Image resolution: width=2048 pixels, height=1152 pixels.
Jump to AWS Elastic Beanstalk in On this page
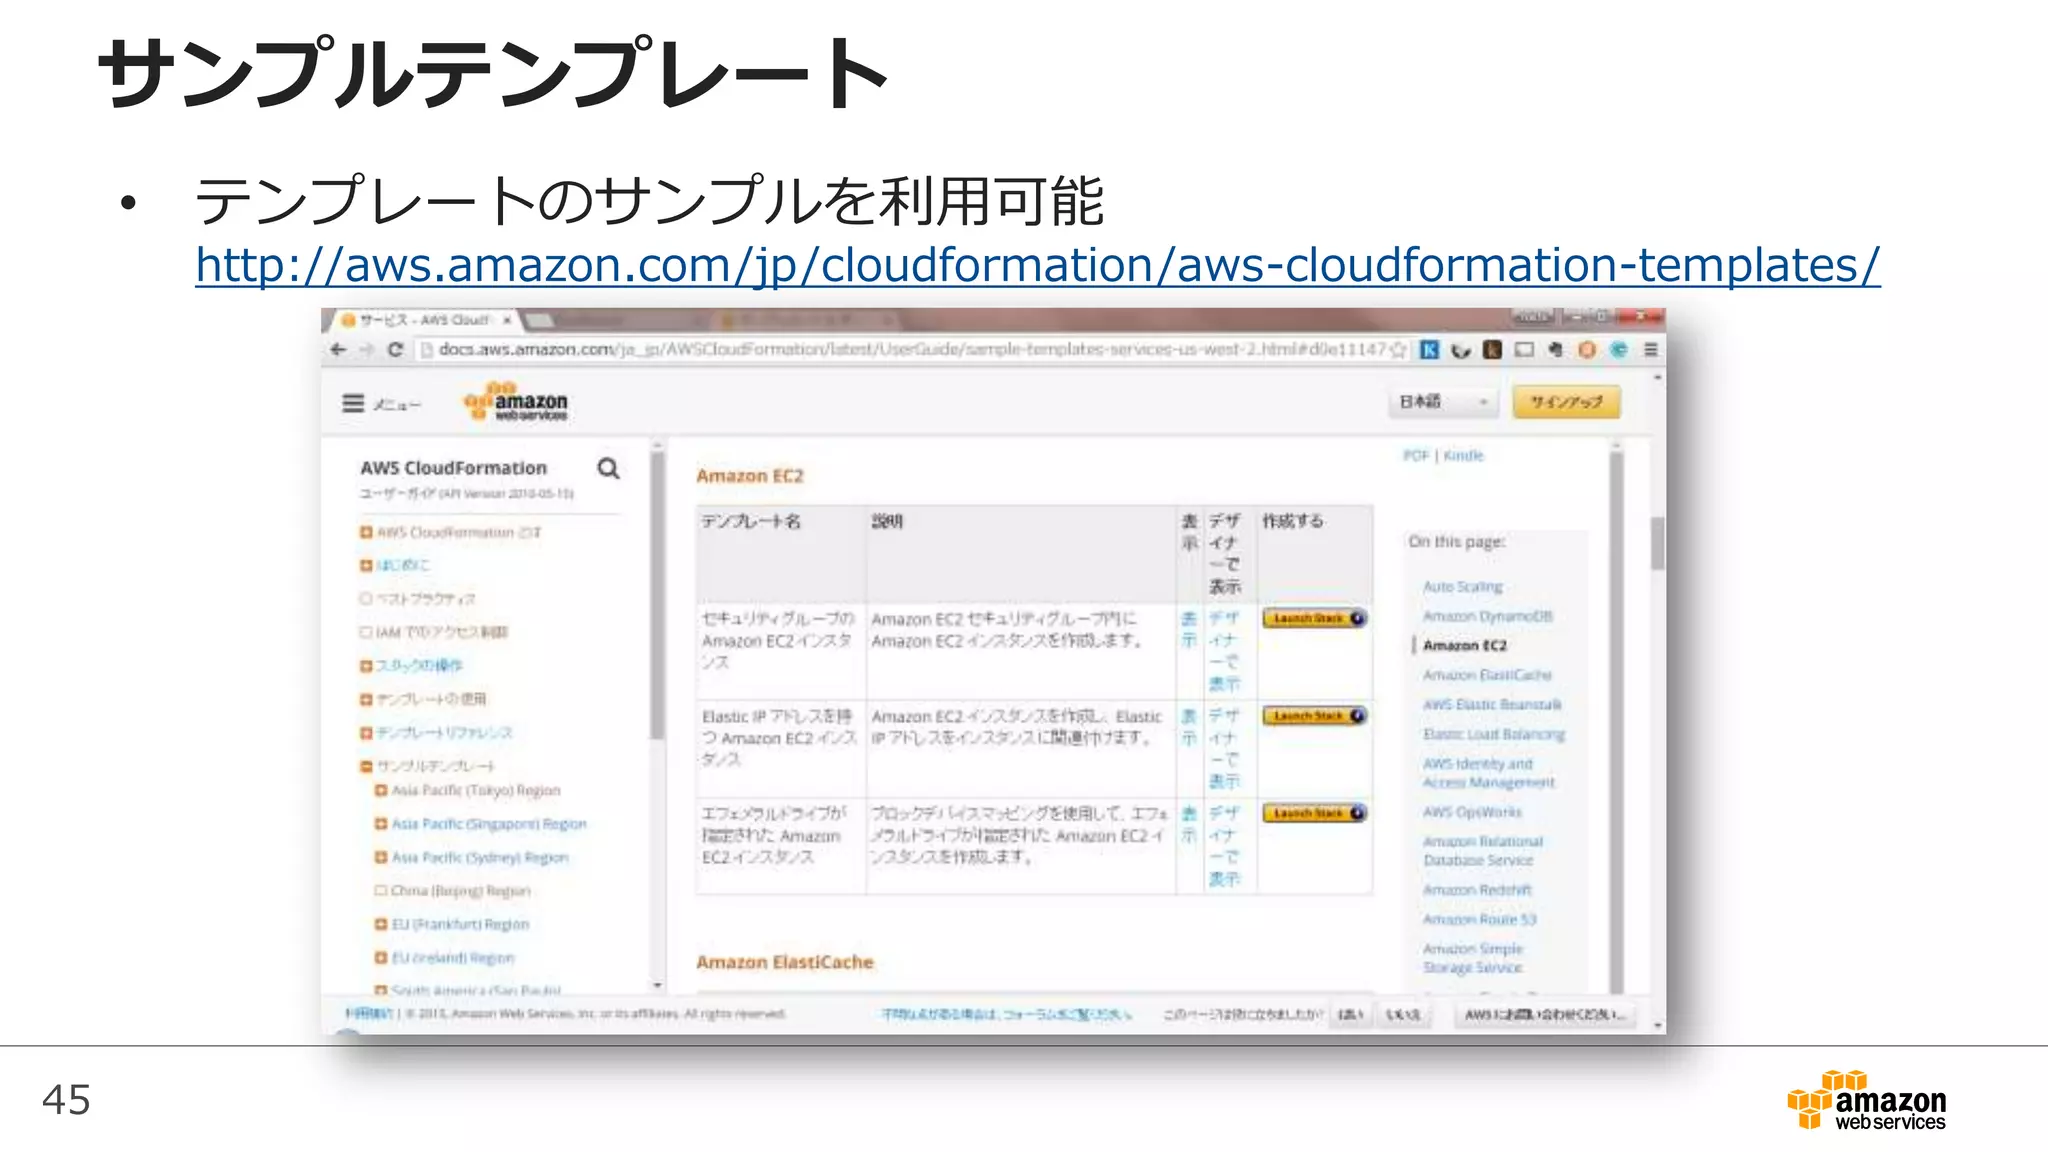point(1492,705)
